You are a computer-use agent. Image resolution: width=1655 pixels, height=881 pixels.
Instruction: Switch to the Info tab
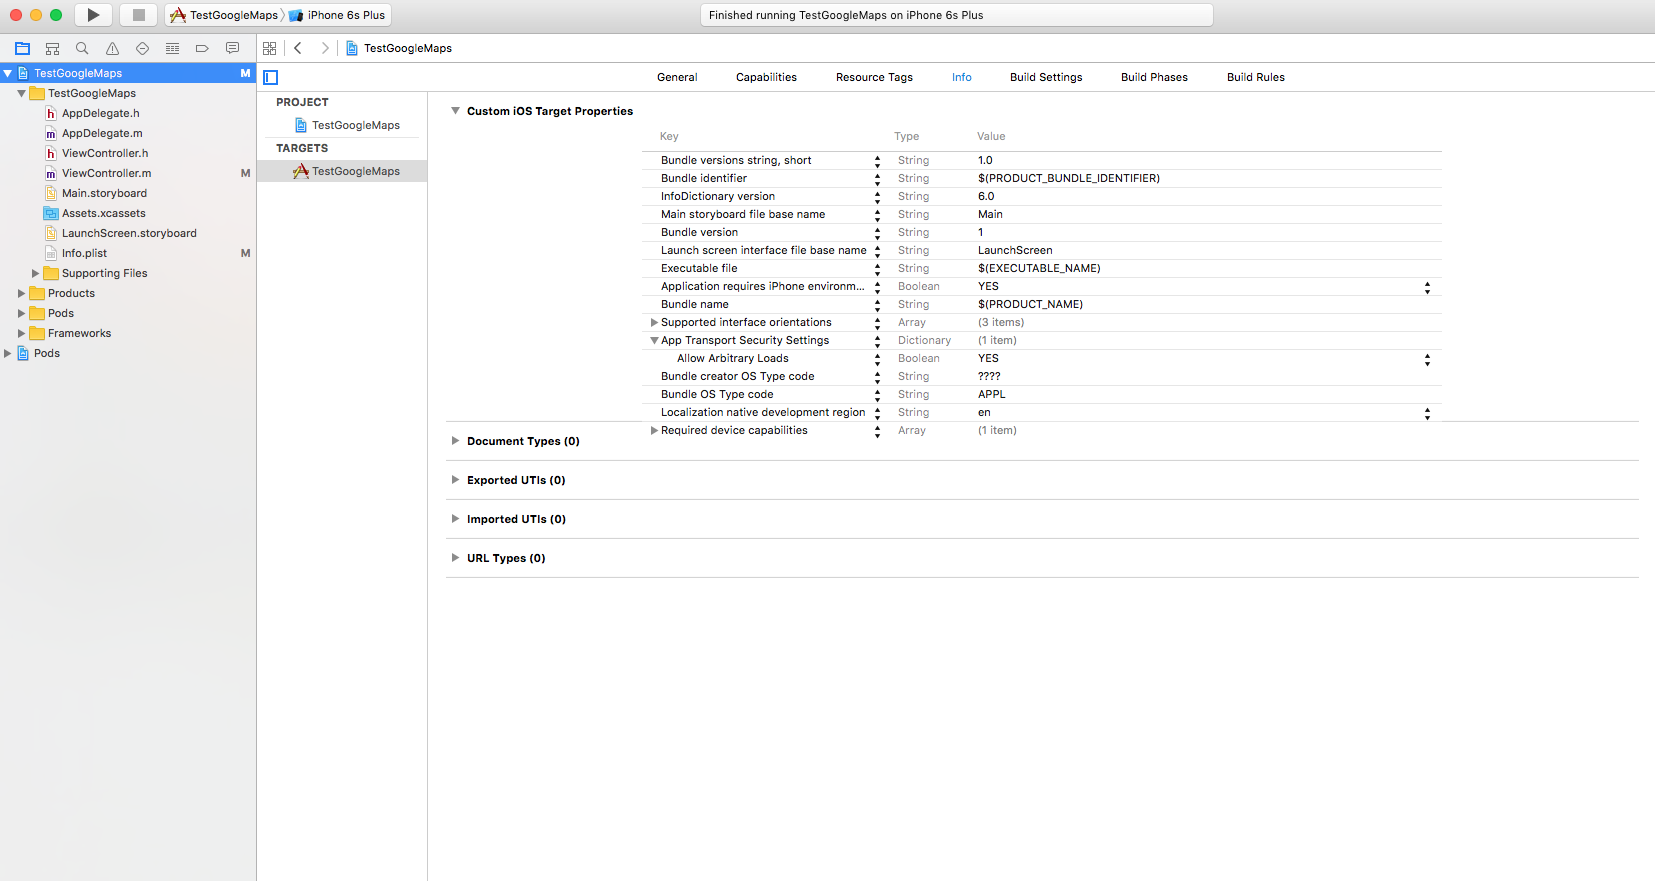(x=961, y=77)
